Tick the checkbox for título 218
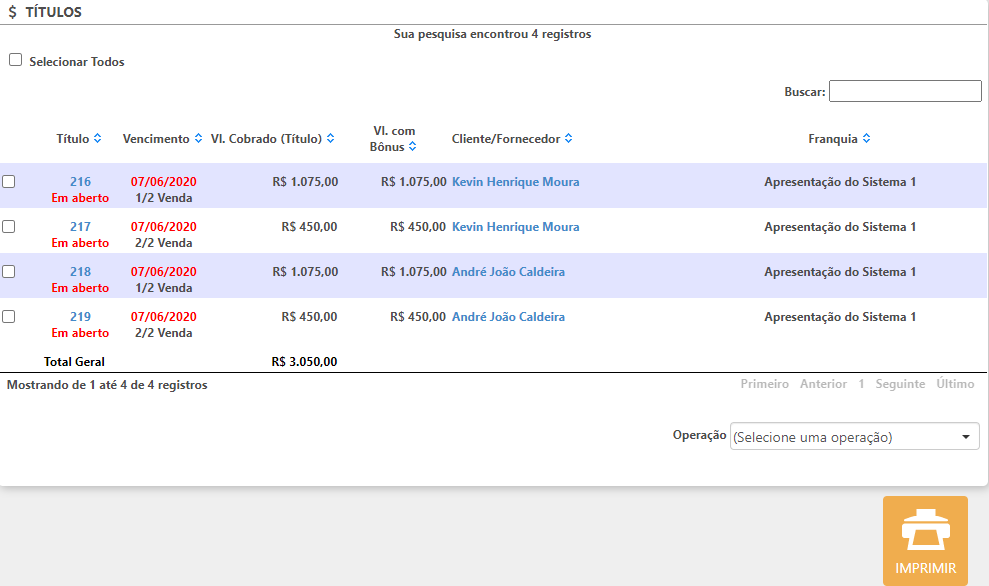This screenshot has width=989, height=586. [9, 271]
